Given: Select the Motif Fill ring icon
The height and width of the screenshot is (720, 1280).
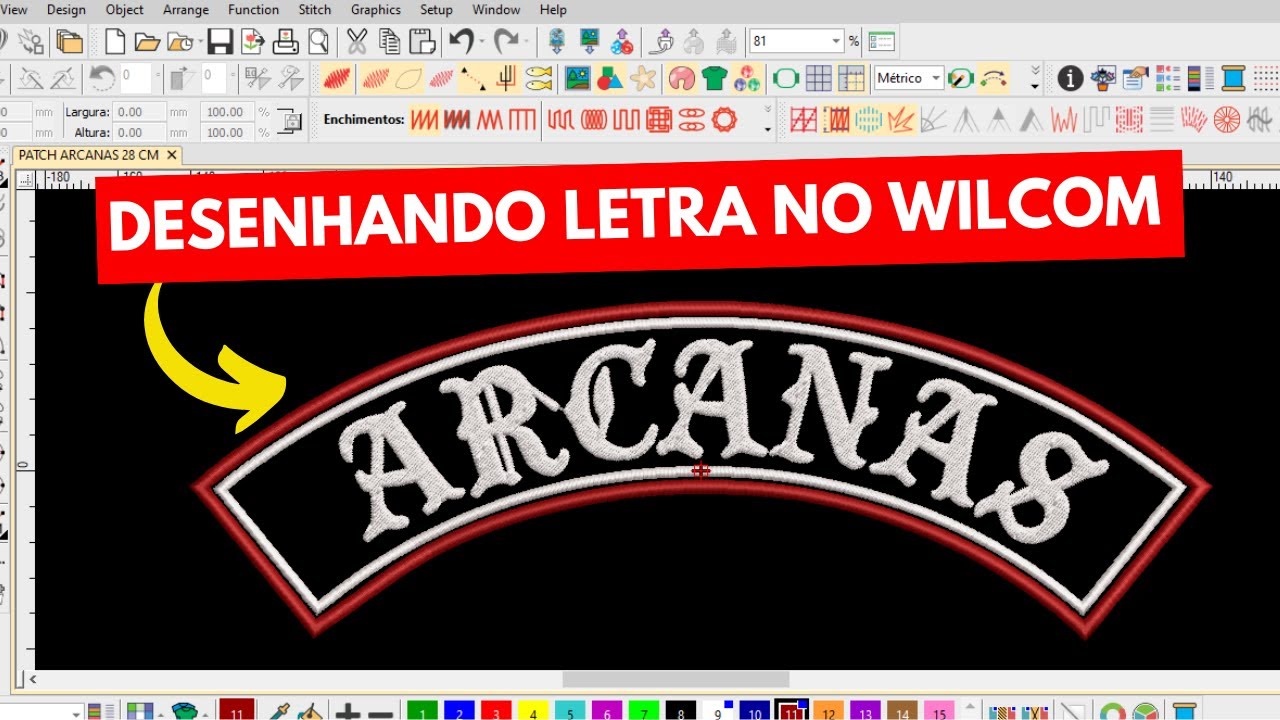Looking at the screenshot, I should tap(724, 121).
